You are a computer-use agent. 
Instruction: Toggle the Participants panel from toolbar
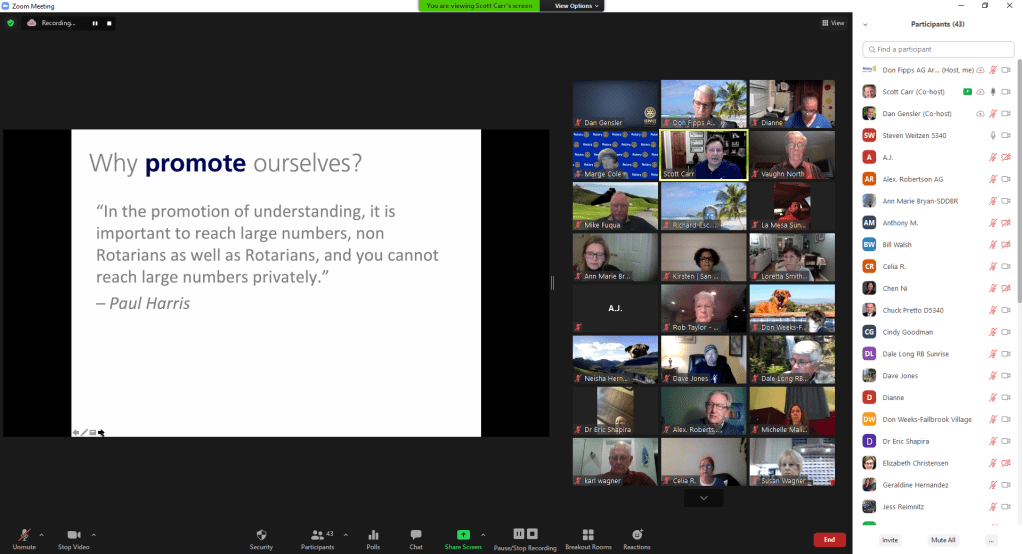pos(317,537)
